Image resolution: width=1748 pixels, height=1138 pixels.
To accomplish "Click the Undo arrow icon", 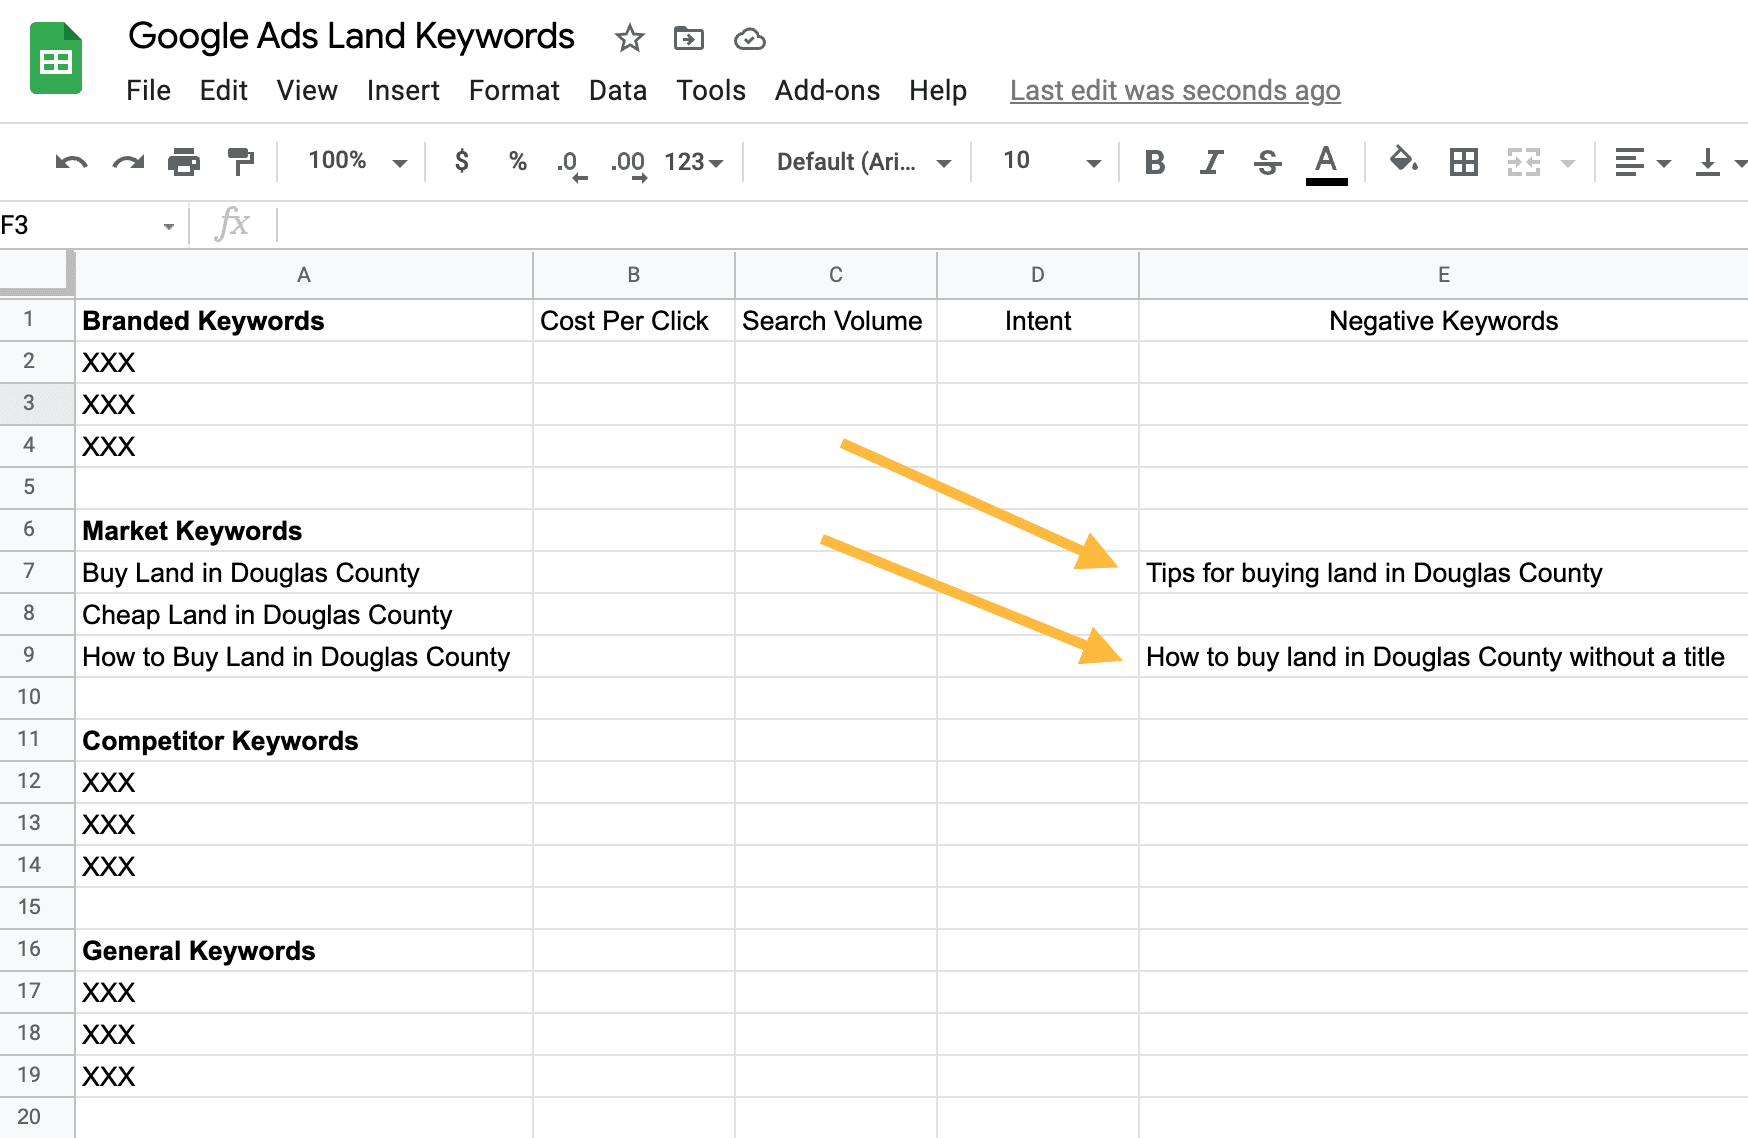I will click(71, 162).
